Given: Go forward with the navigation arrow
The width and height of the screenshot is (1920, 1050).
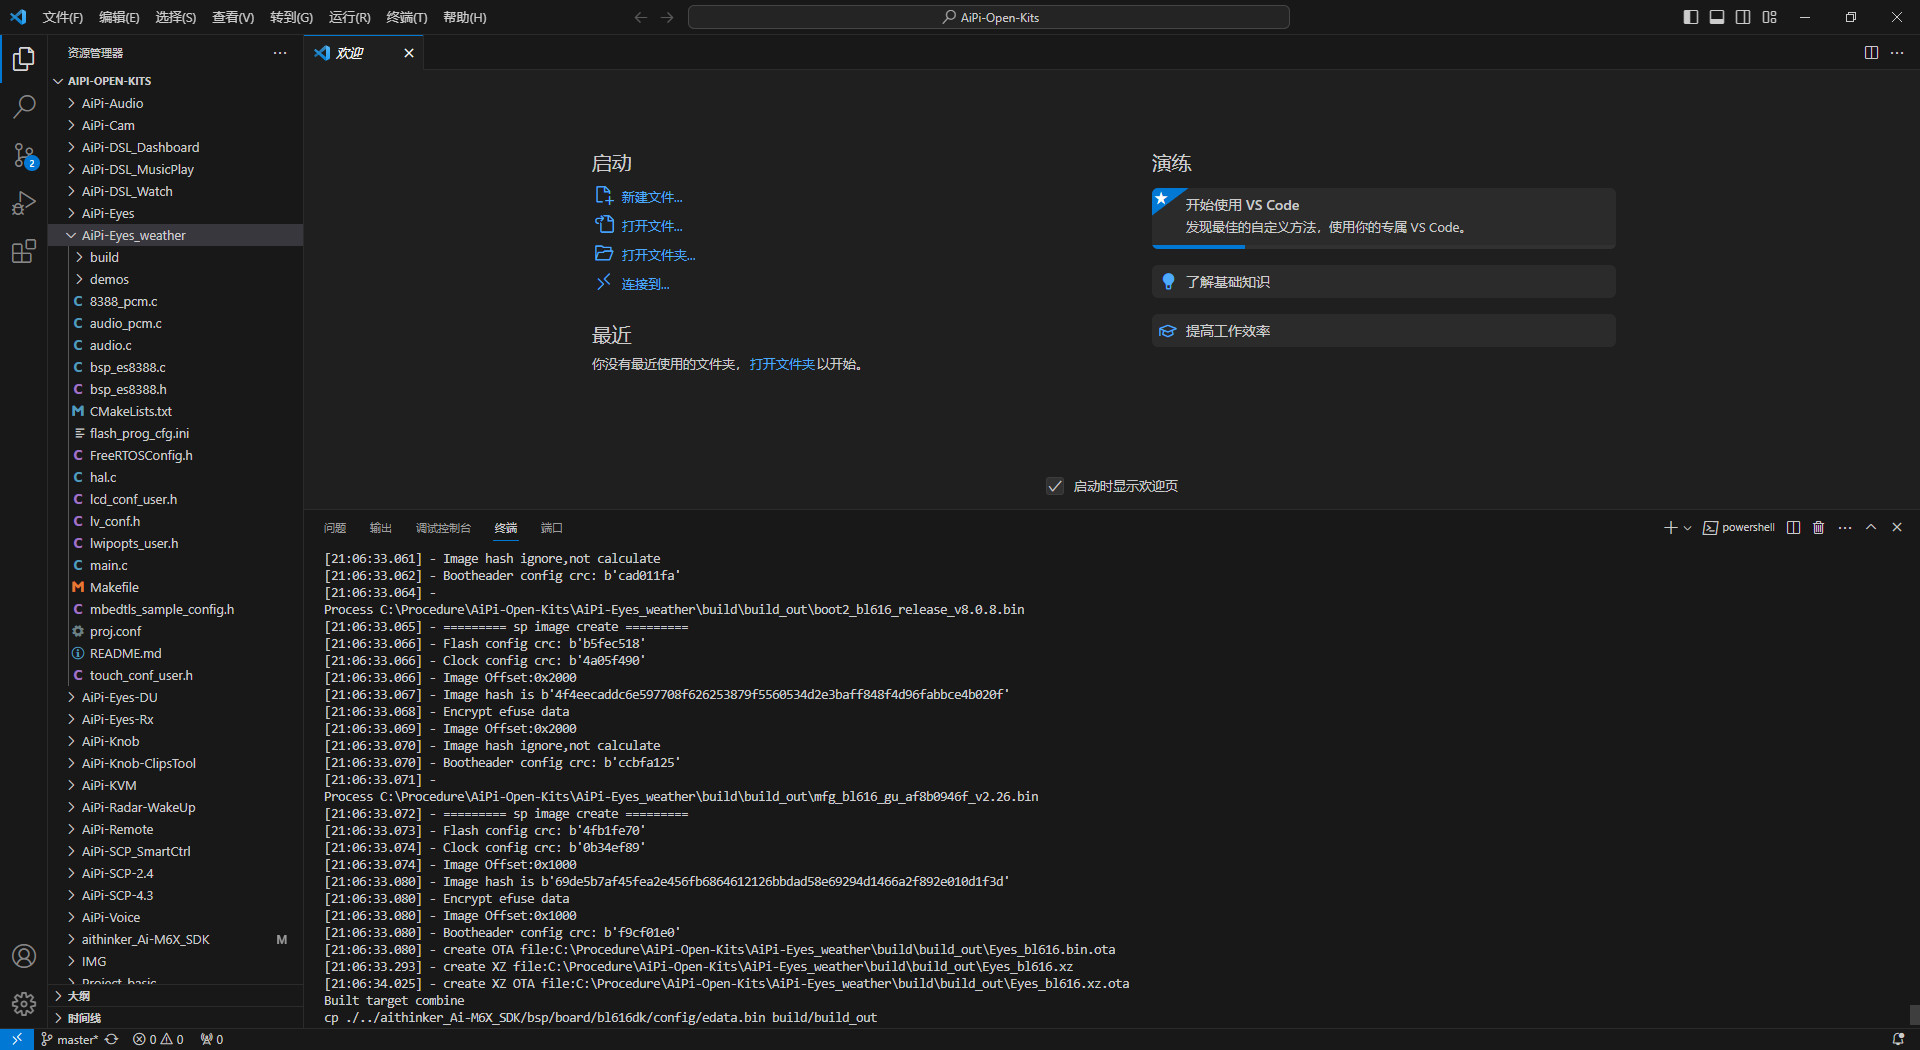Looking at the screenshot, I should pos(667,17).
